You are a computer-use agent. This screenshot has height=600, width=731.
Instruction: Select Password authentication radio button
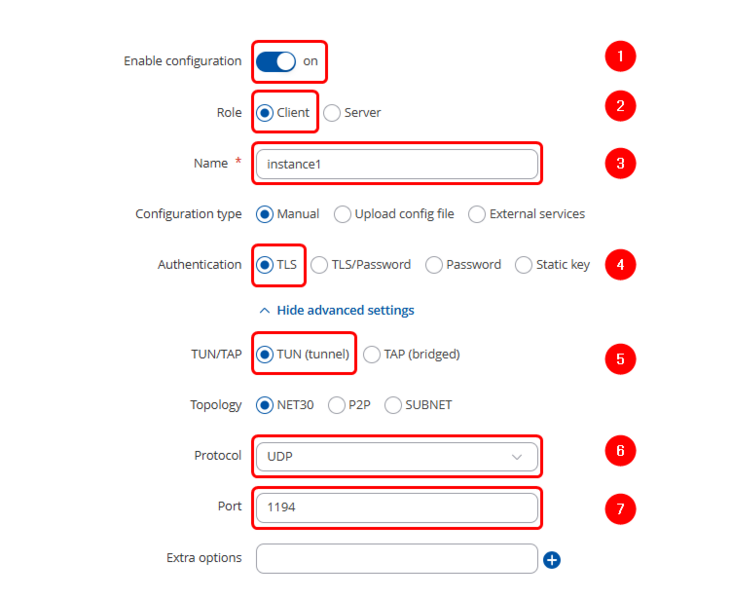point(434,265)
